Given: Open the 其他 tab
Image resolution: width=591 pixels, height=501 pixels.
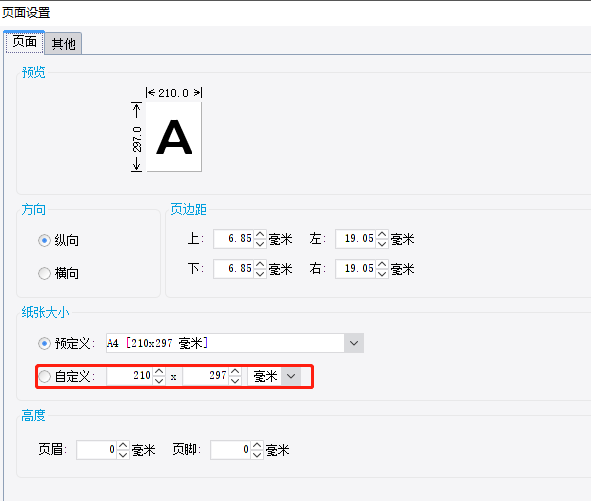Looking at the screenshot, I should [63, 44].
